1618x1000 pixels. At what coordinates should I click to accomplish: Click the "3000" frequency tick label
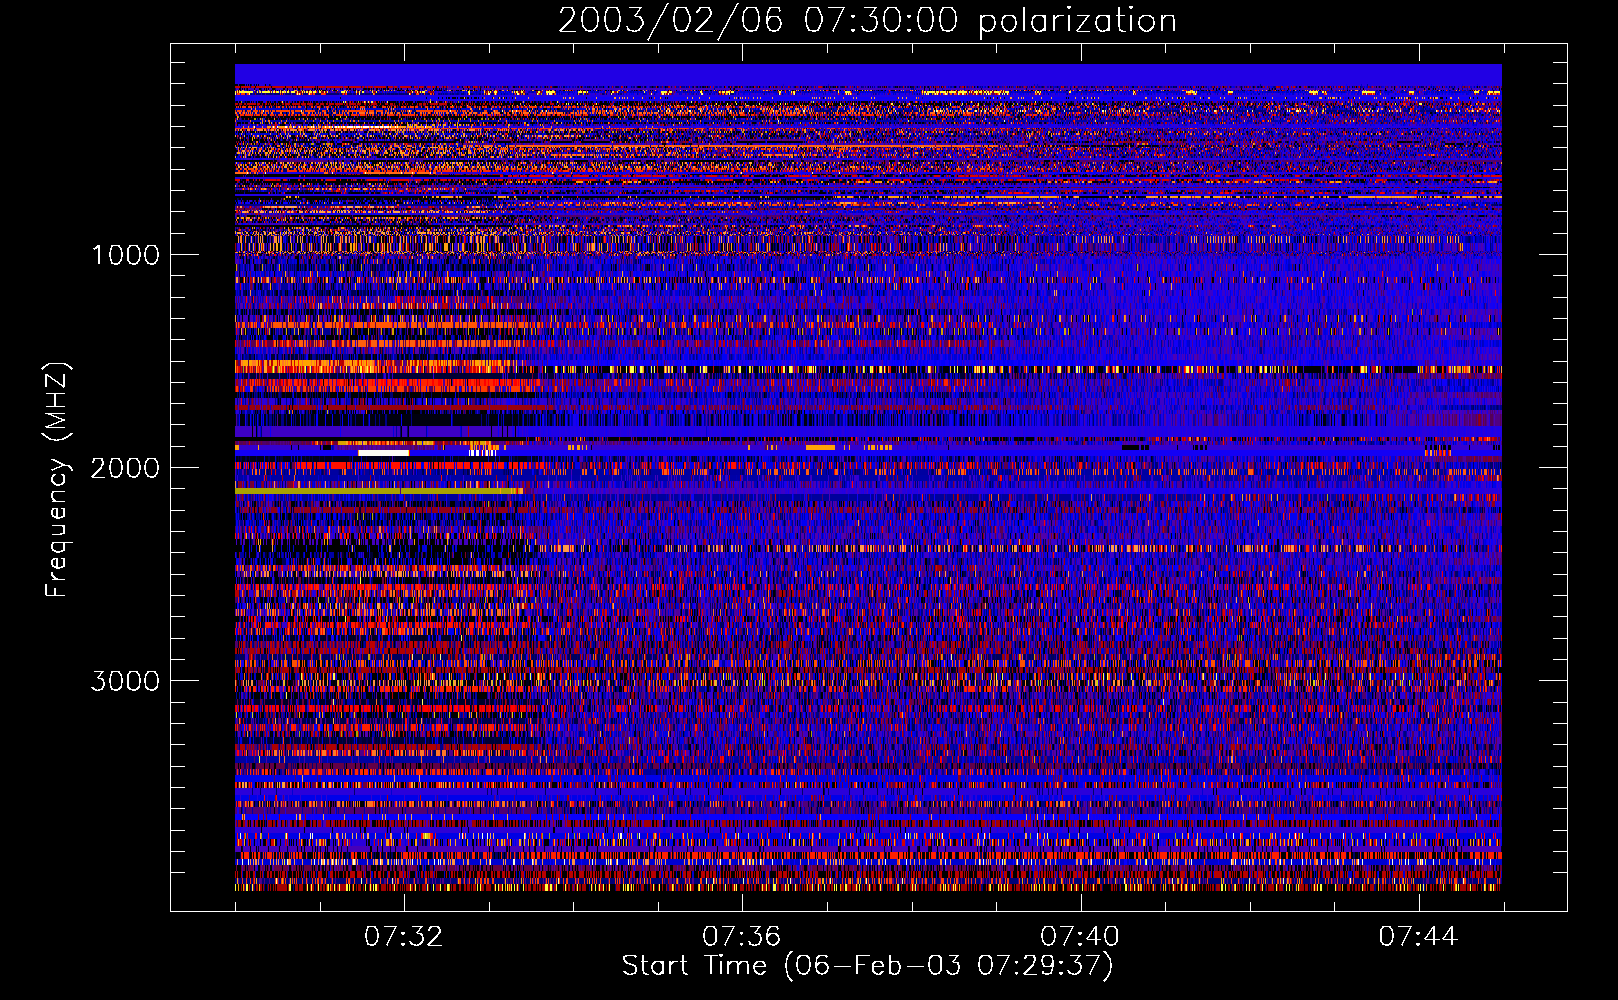(125, 681)
